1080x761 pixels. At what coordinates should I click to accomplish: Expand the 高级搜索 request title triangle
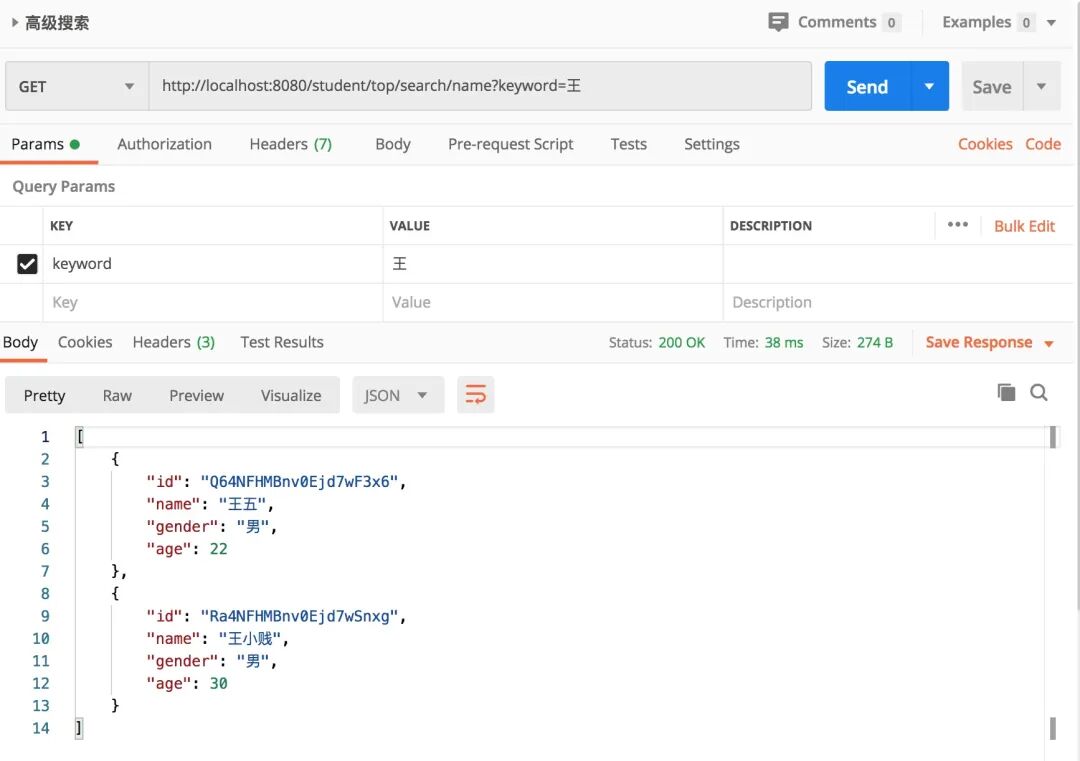click(14, 22)
